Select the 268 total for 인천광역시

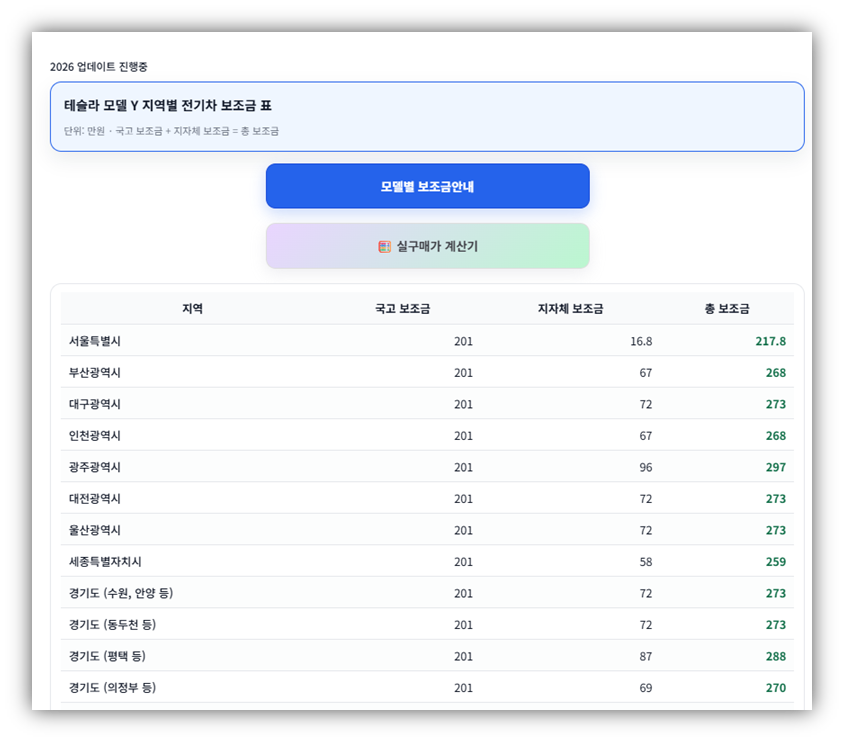point(776,436)
